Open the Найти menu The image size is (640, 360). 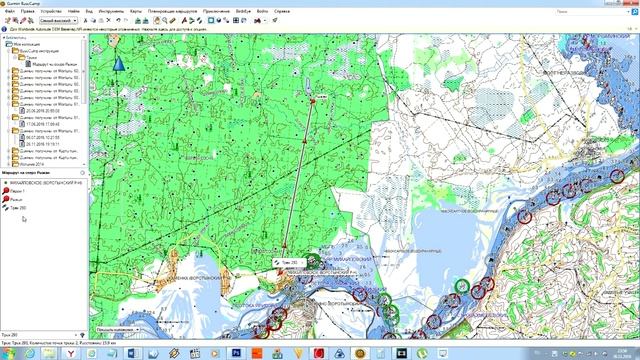73,11
